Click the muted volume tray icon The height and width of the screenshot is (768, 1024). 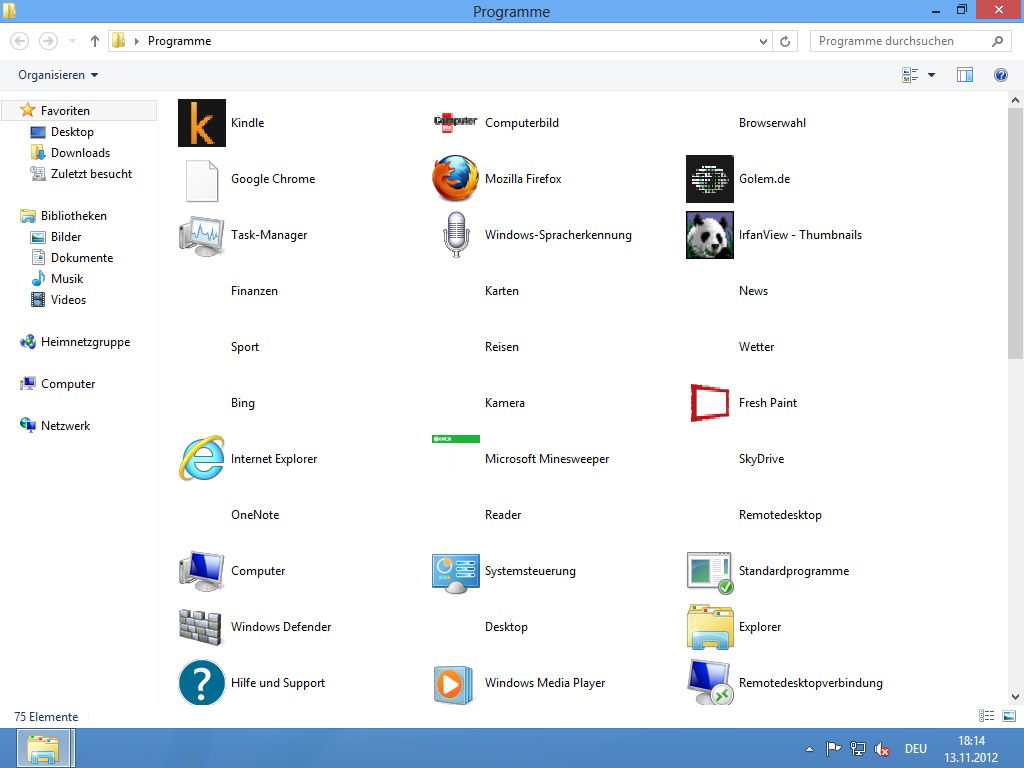pyautogui.click(x=882, y=749)
